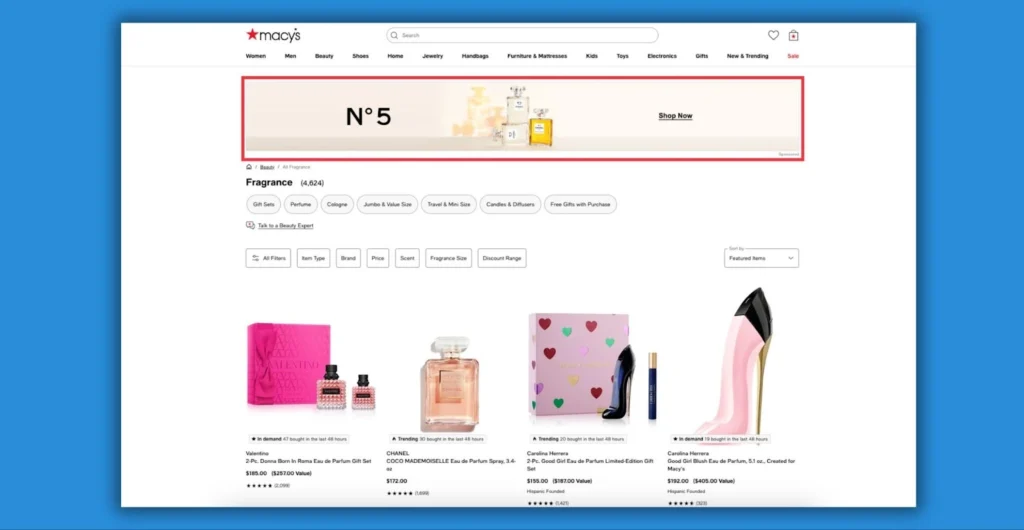This screenshot has width=1024, height=530.
Task: Go to home via breadcrumb house icon
Action: pos(249,167)
